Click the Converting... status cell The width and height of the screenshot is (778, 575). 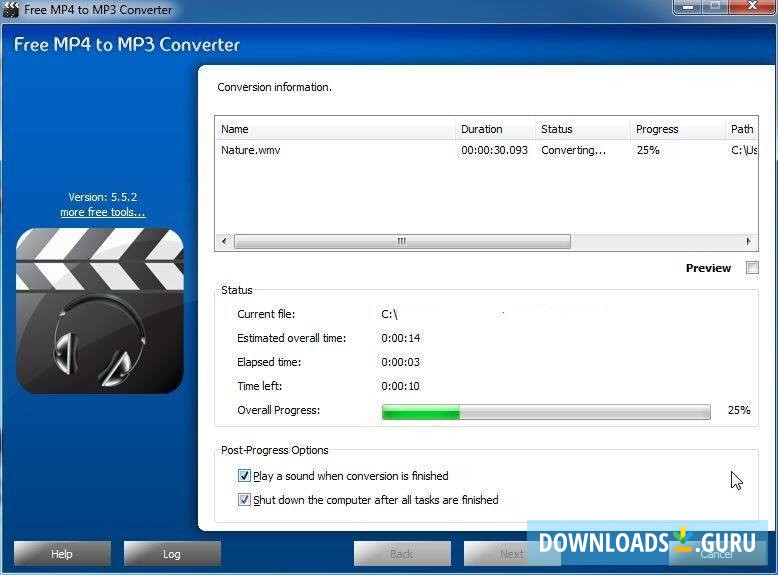click(x=574, y=150)
